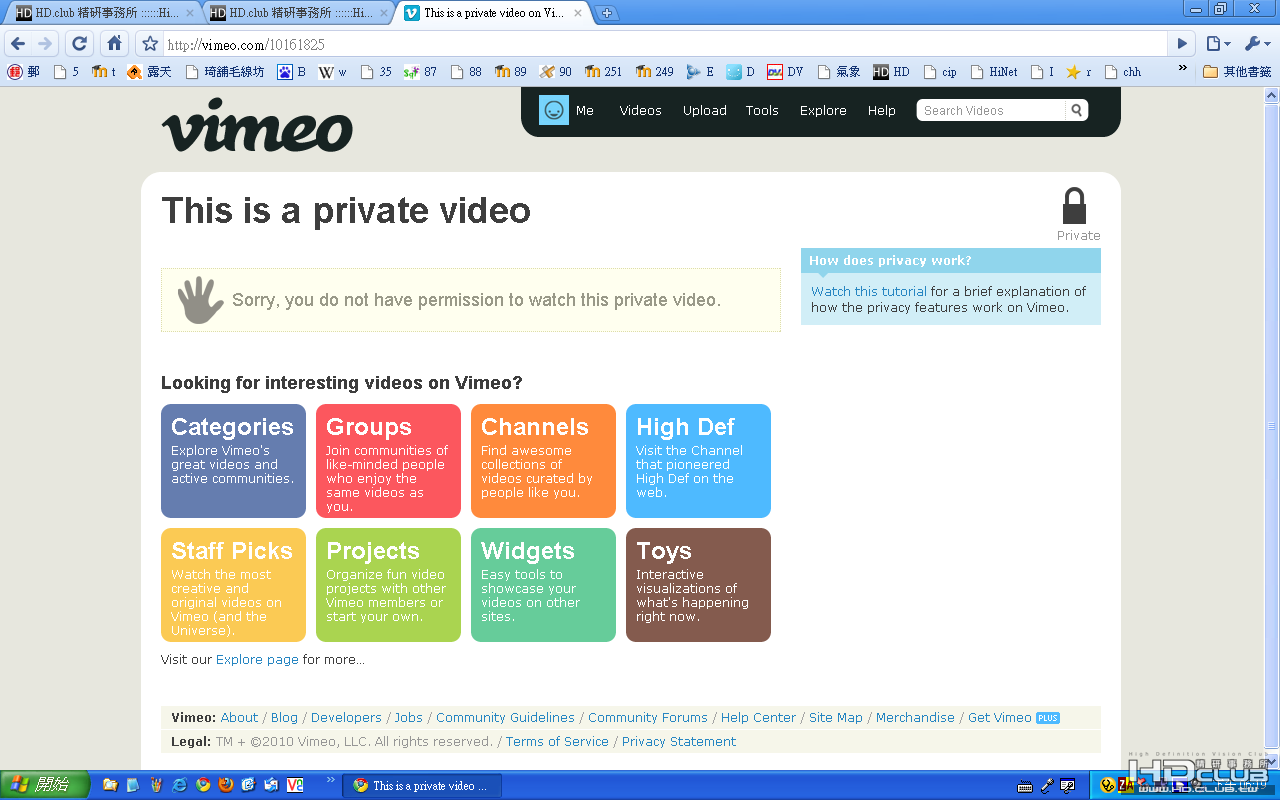The image size is (1280, 800).
Task: Open the Projects tile
Action: point(388,585)
